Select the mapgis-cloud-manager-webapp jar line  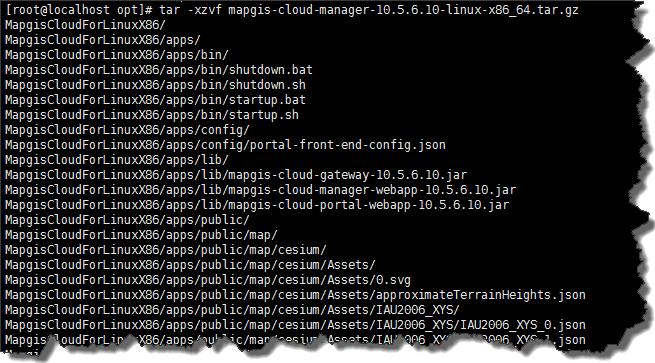pos(261,190)
